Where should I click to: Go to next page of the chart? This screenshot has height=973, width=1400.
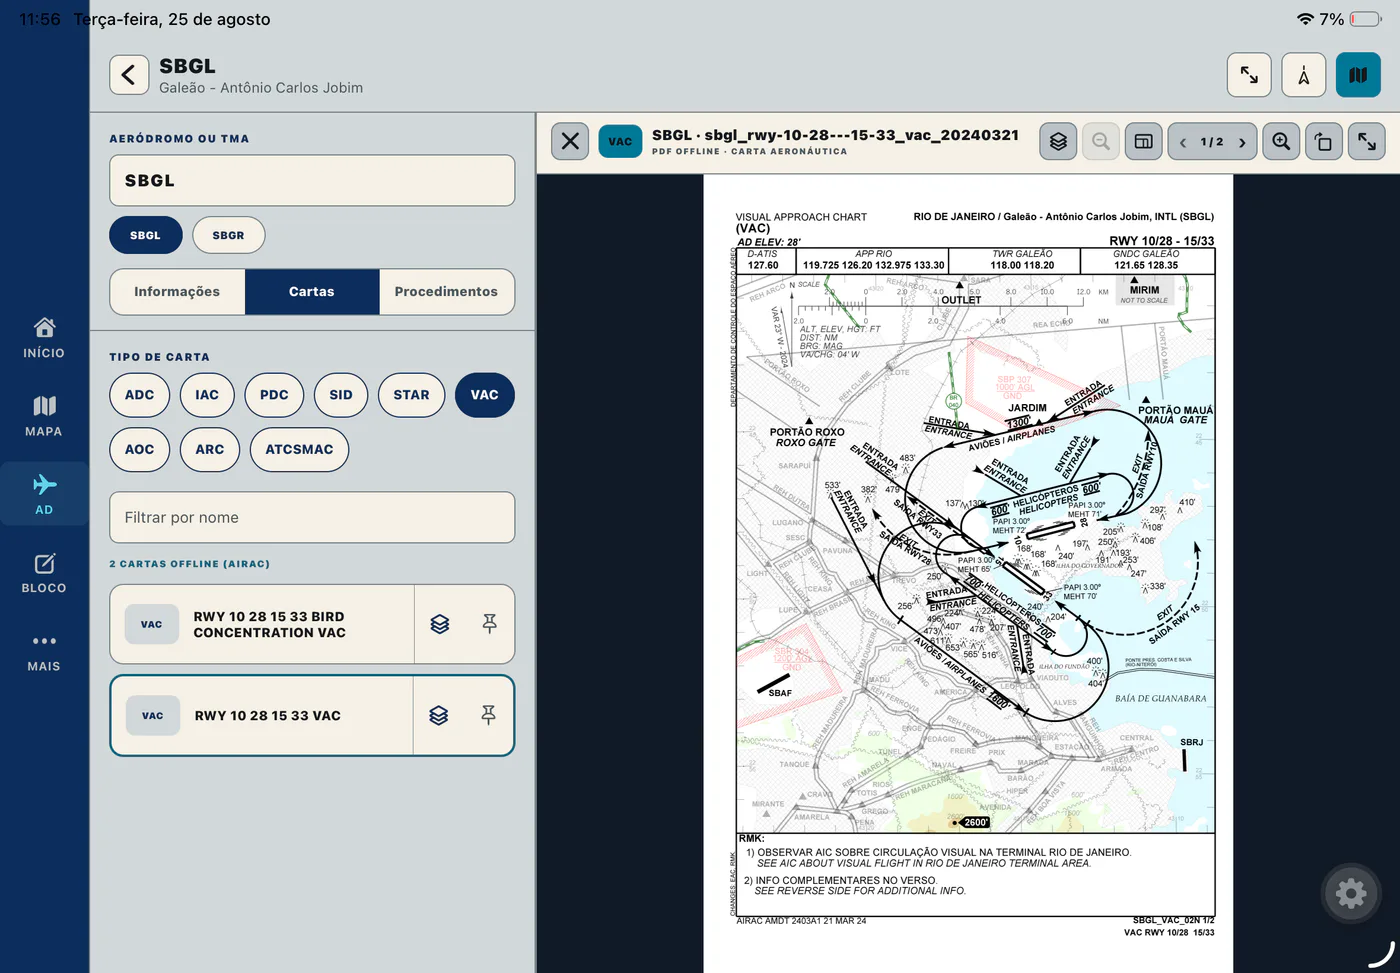(1242, 142)
